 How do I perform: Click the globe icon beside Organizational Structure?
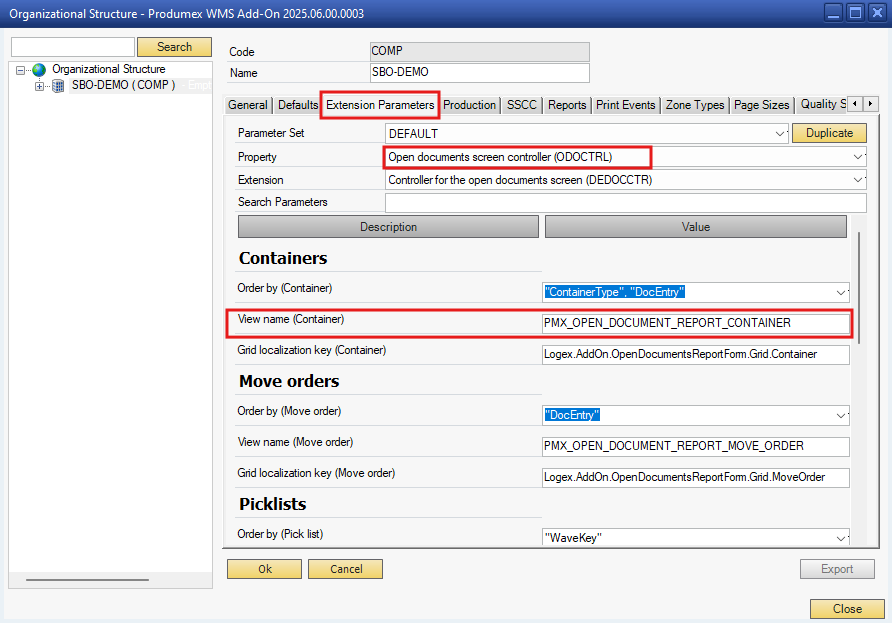click(36, 69)
